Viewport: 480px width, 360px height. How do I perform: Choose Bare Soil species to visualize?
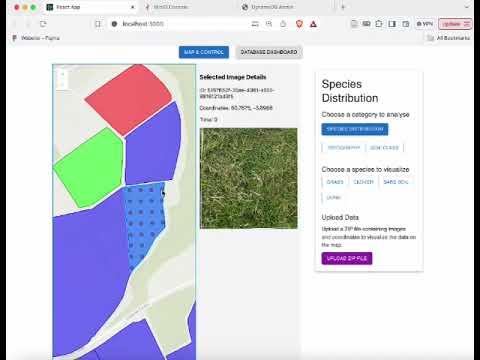click(396, 182)
